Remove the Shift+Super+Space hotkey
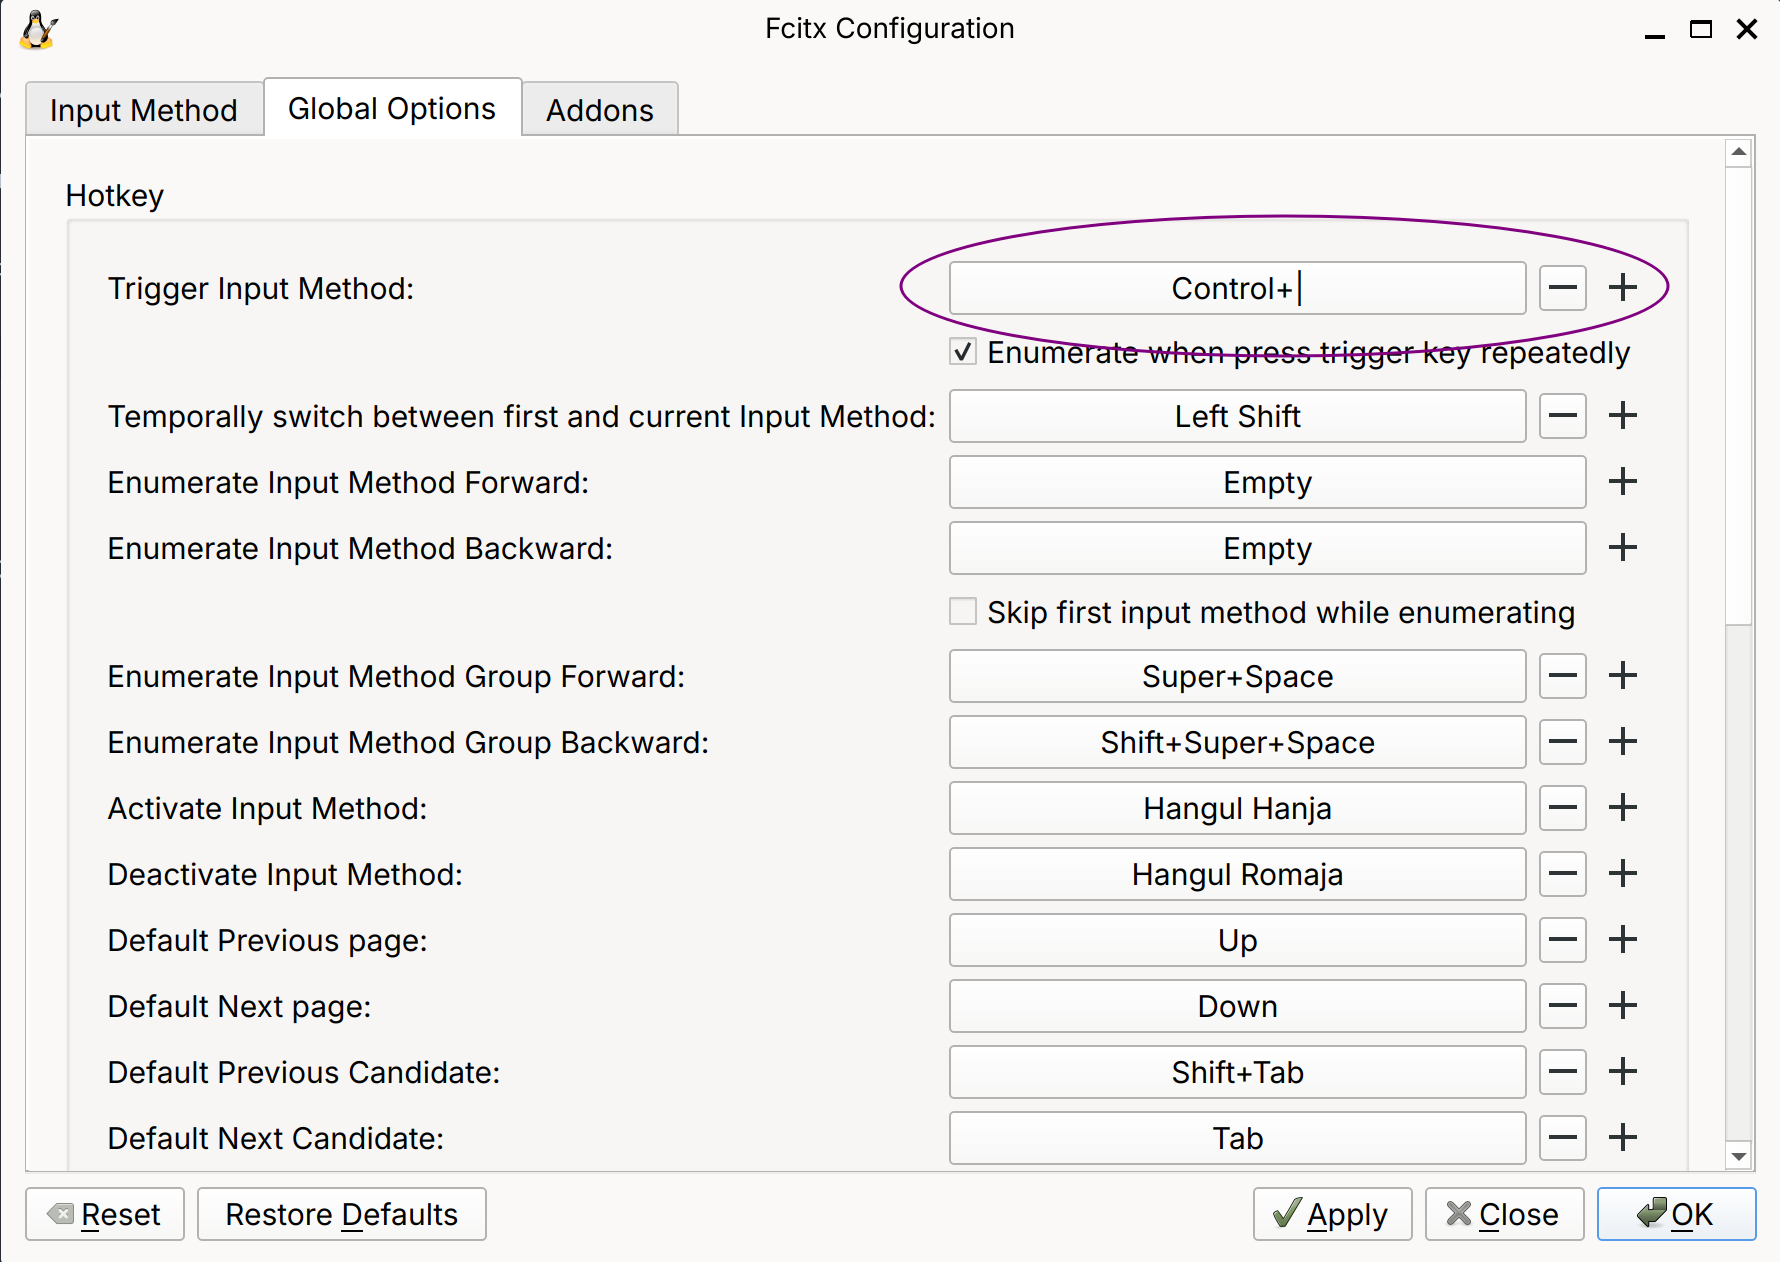 [x=1563, y=742]
